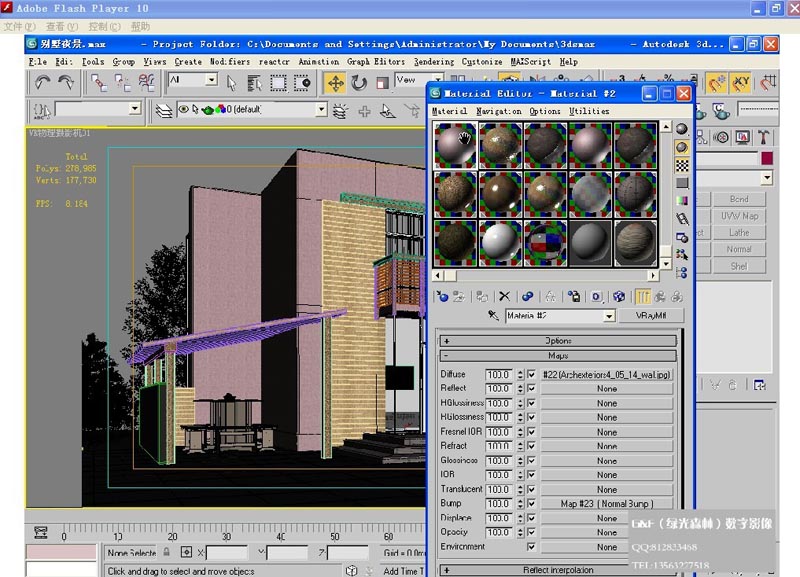Click the VRayMtl material type button
The width and height of the screenshot is (800, 577).
click(x=651, y=315)
